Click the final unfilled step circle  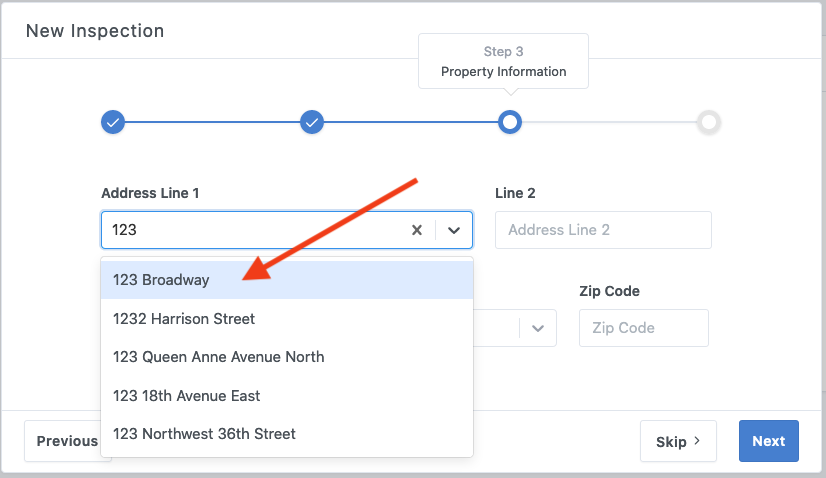[x=709, y=122]
